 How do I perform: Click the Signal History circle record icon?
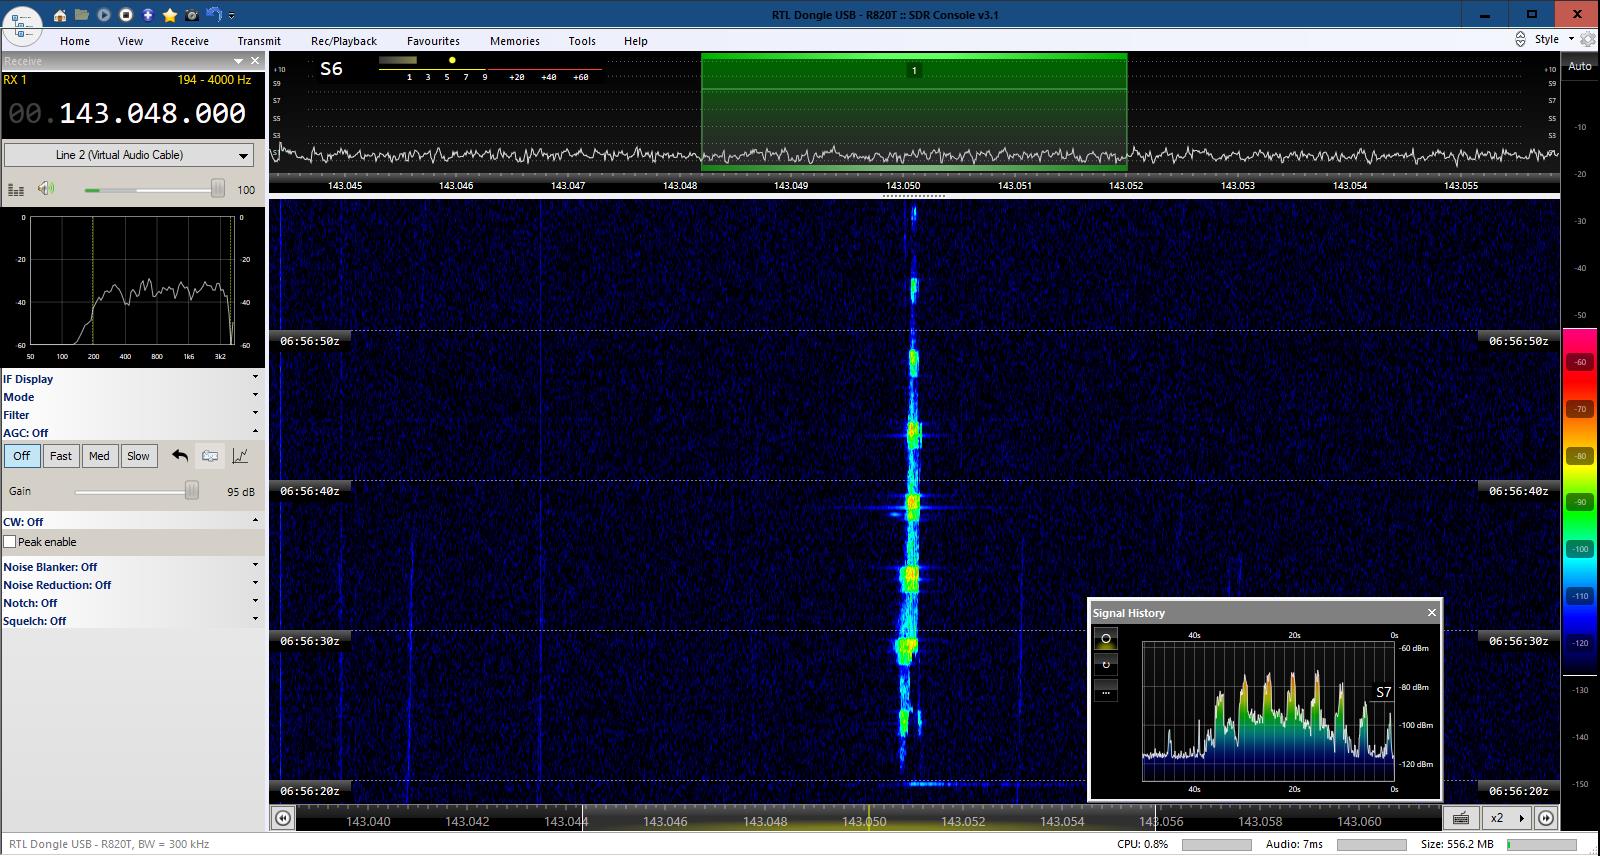[1106, 639]
